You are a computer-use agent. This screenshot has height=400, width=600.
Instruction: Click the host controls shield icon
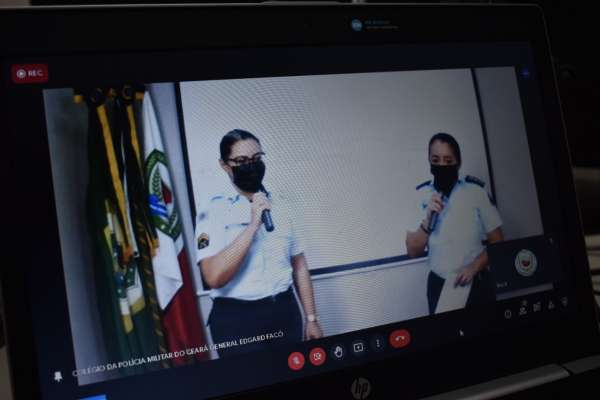click(x=564, y=301)
